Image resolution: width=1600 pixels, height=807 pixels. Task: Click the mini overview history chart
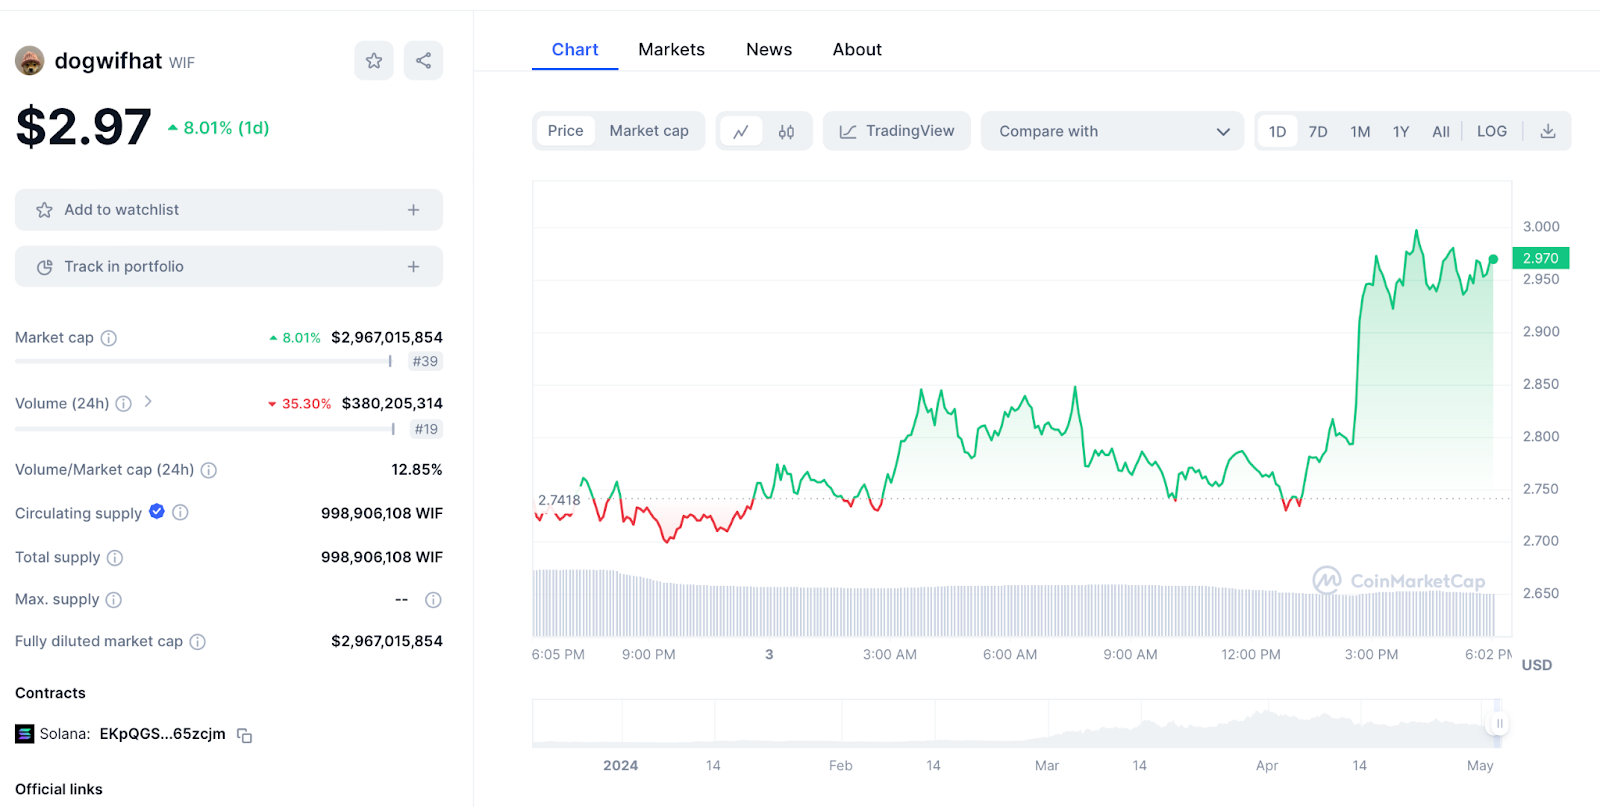[x=1018, y=724]
